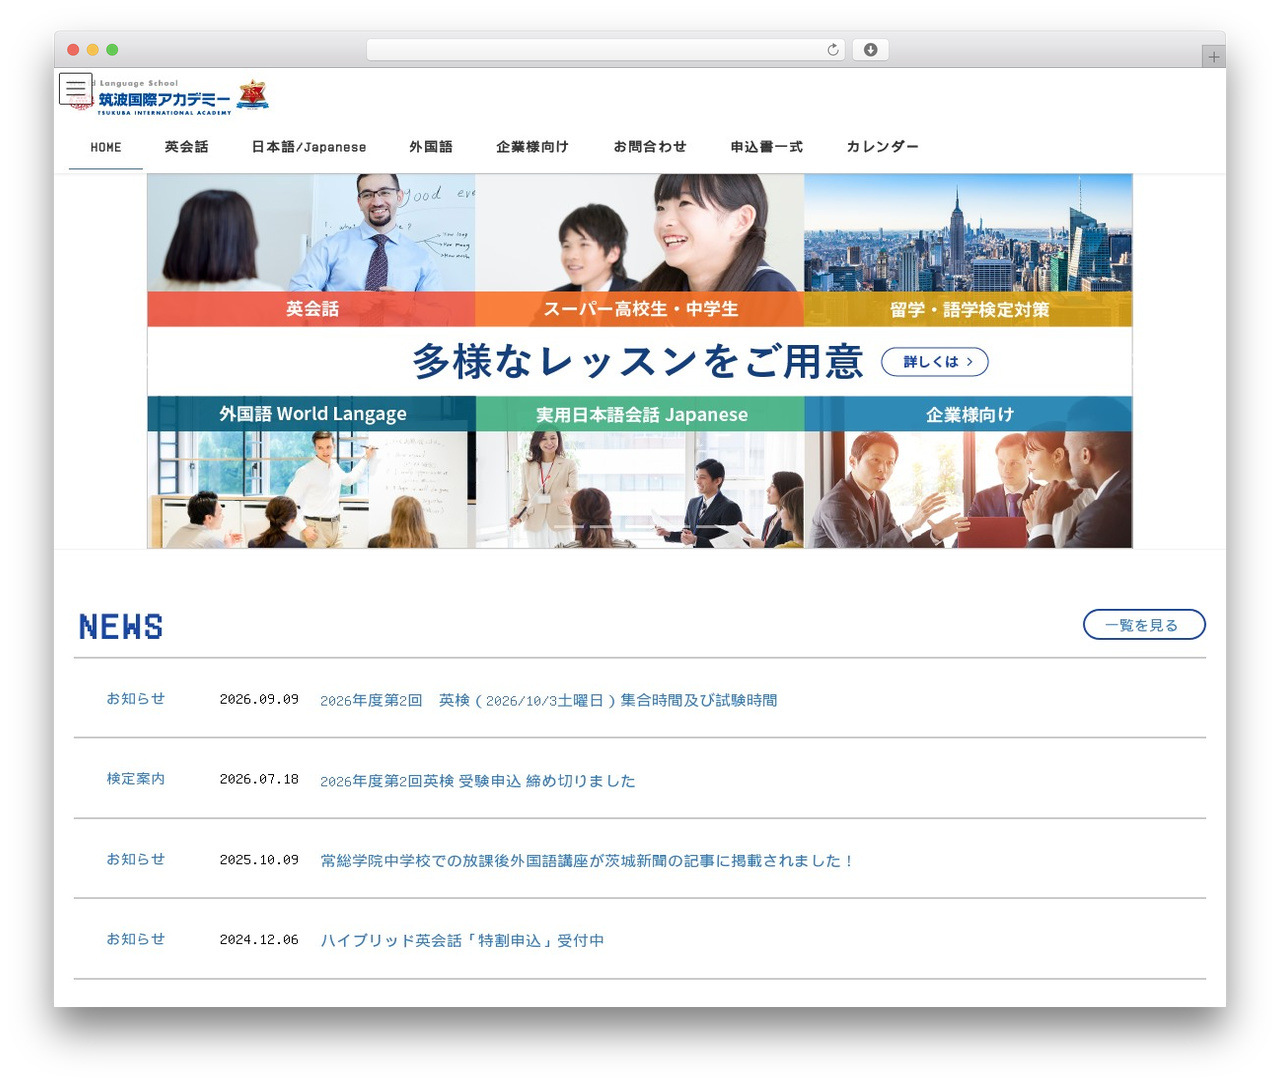Open the 外国語 menu item
The width and height of the screenshot is (1280, 1084).
(x=431, y=147)
